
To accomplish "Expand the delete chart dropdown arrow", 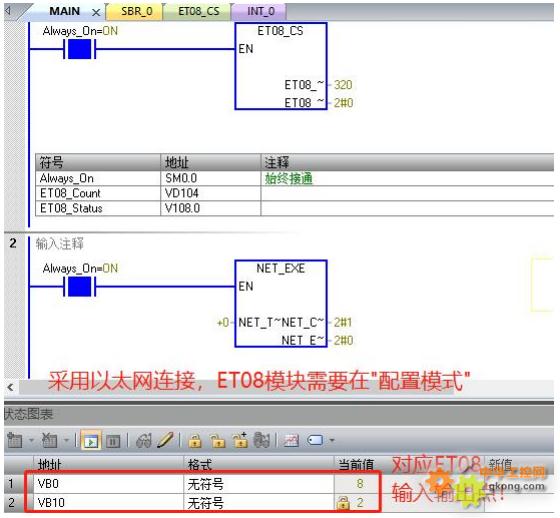I will [66, 440].
